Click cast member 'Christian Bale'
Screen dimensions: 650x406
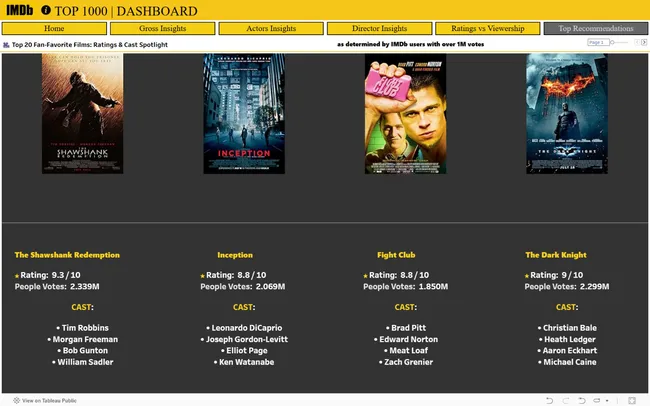(x=570, y=328)
